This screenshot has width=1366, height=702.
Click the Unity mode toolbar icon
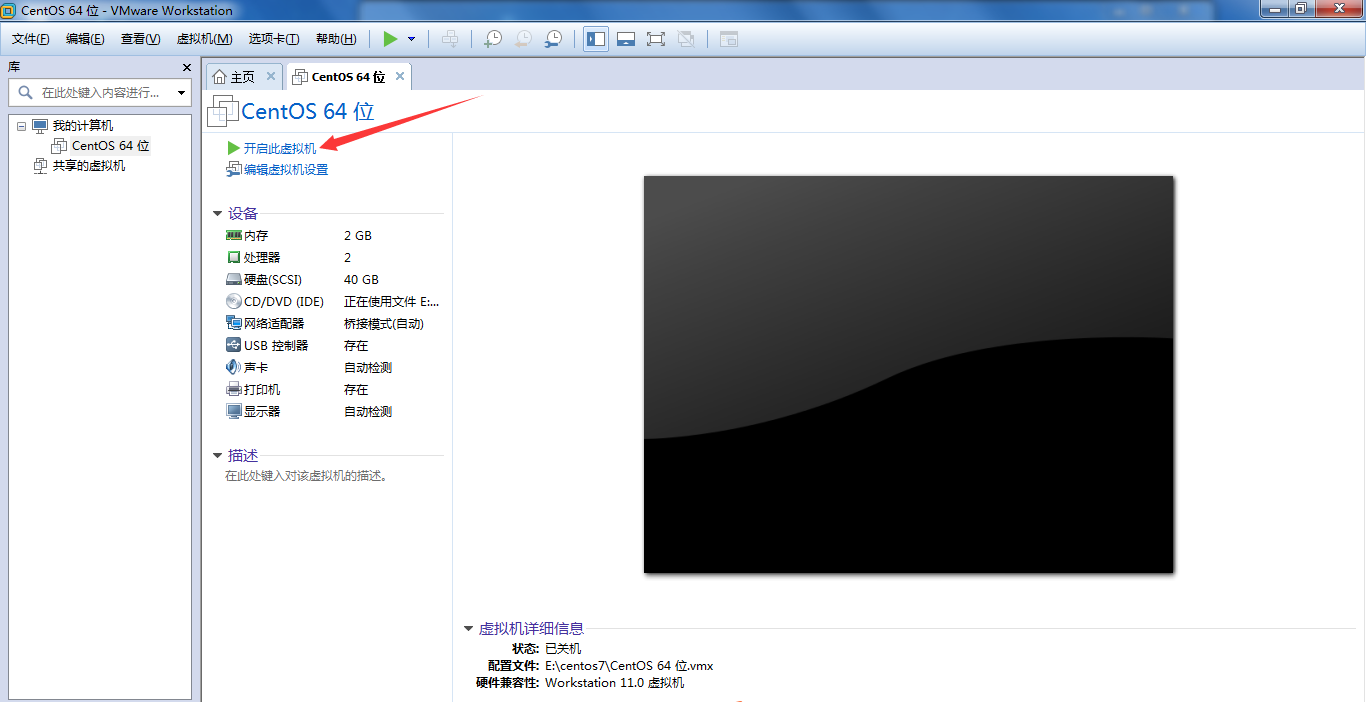click(x=686, y=39)
